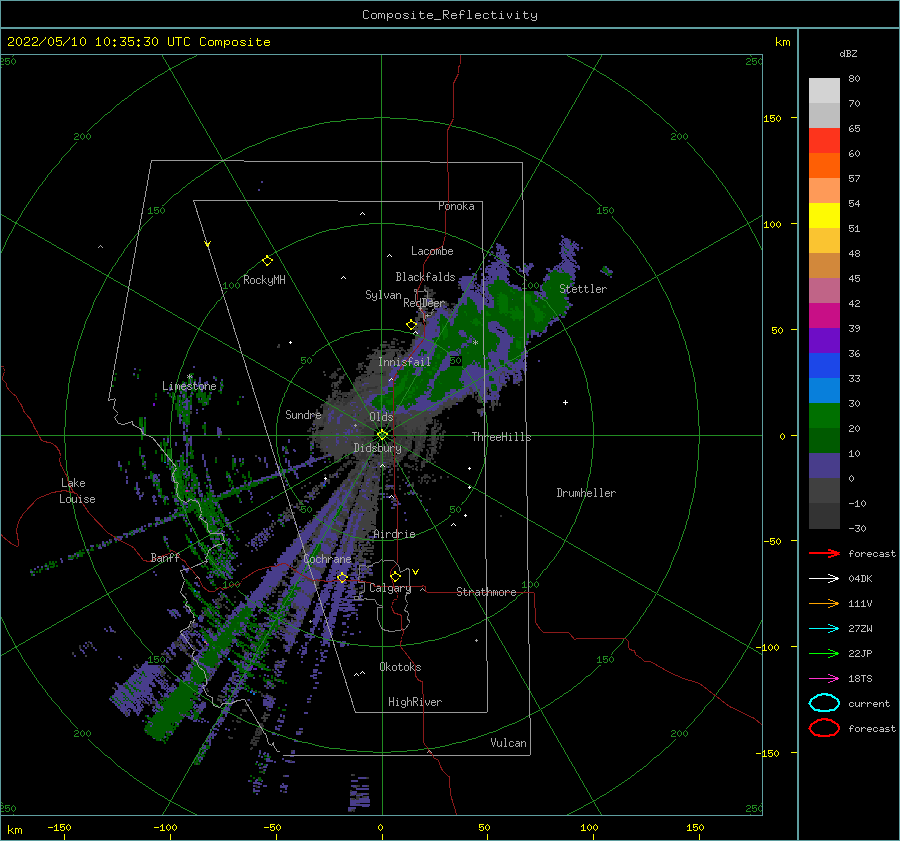900x841 pixels.
Task: Click the HighRiver label
Action: (415, 702)
